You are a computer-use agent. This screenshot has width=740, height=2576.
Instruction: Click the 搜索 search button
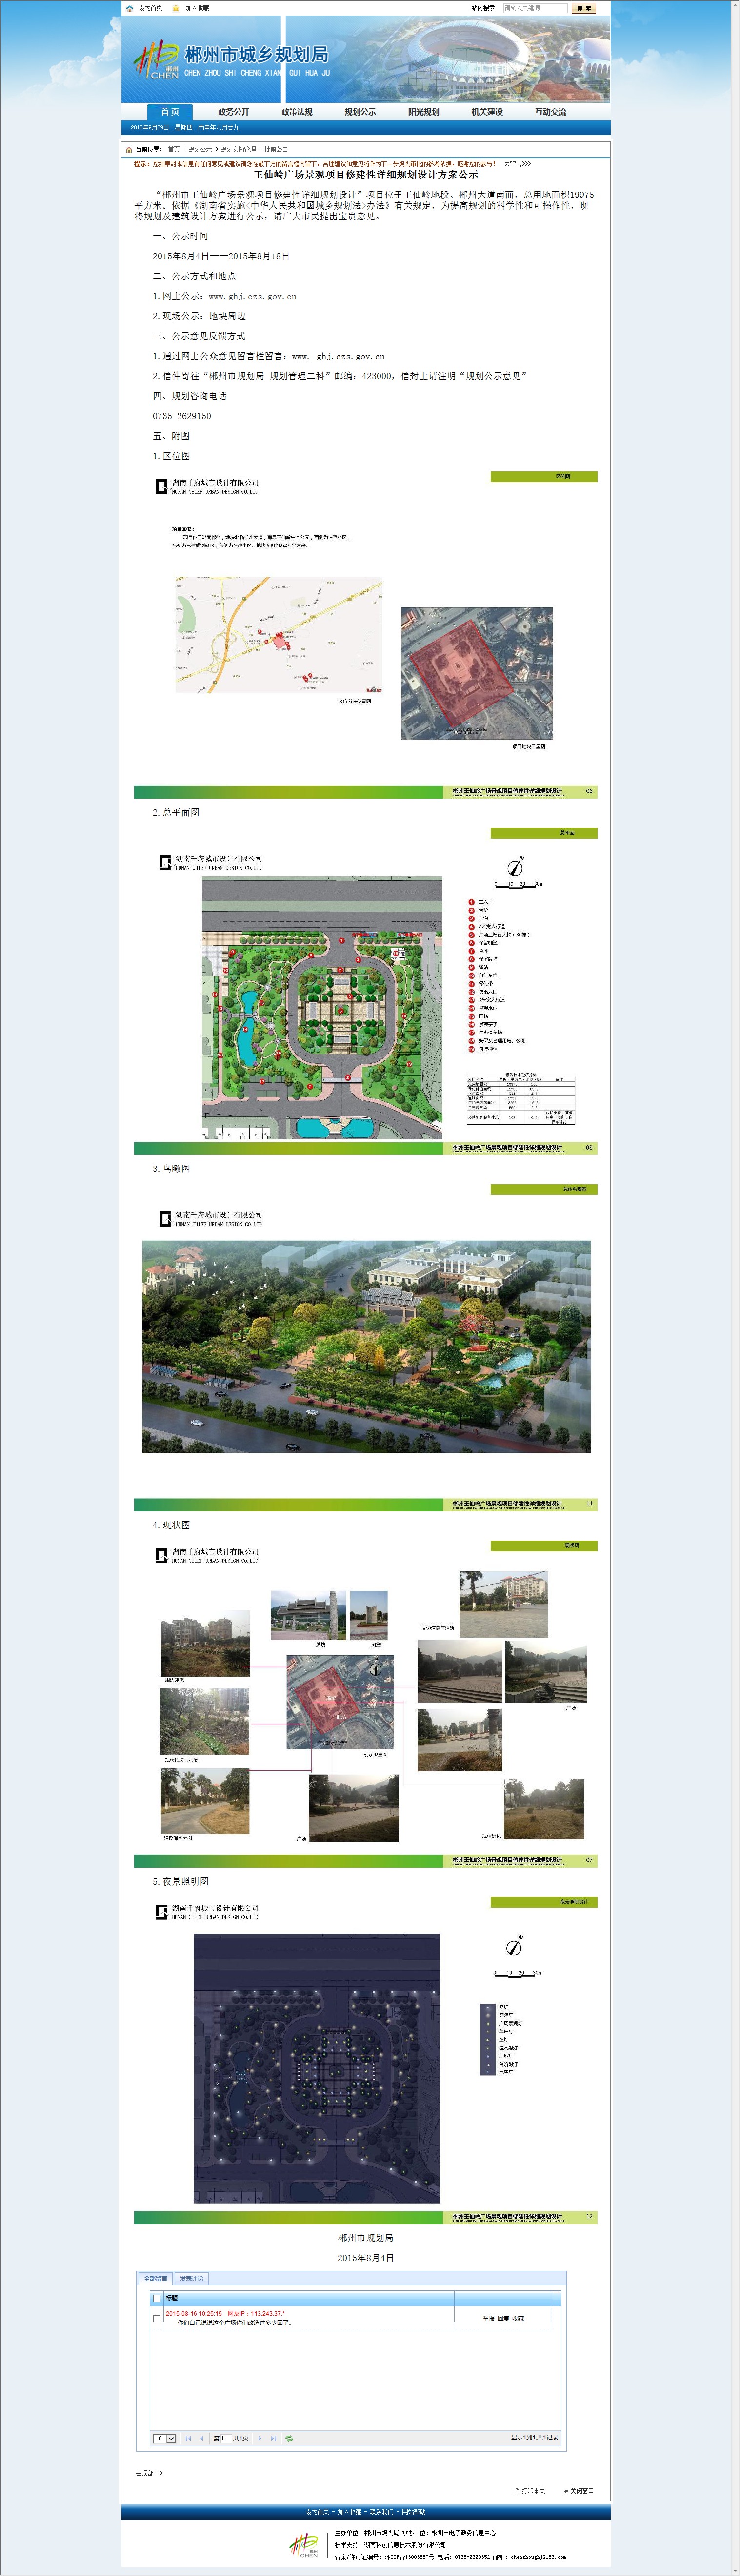point(583,8)
